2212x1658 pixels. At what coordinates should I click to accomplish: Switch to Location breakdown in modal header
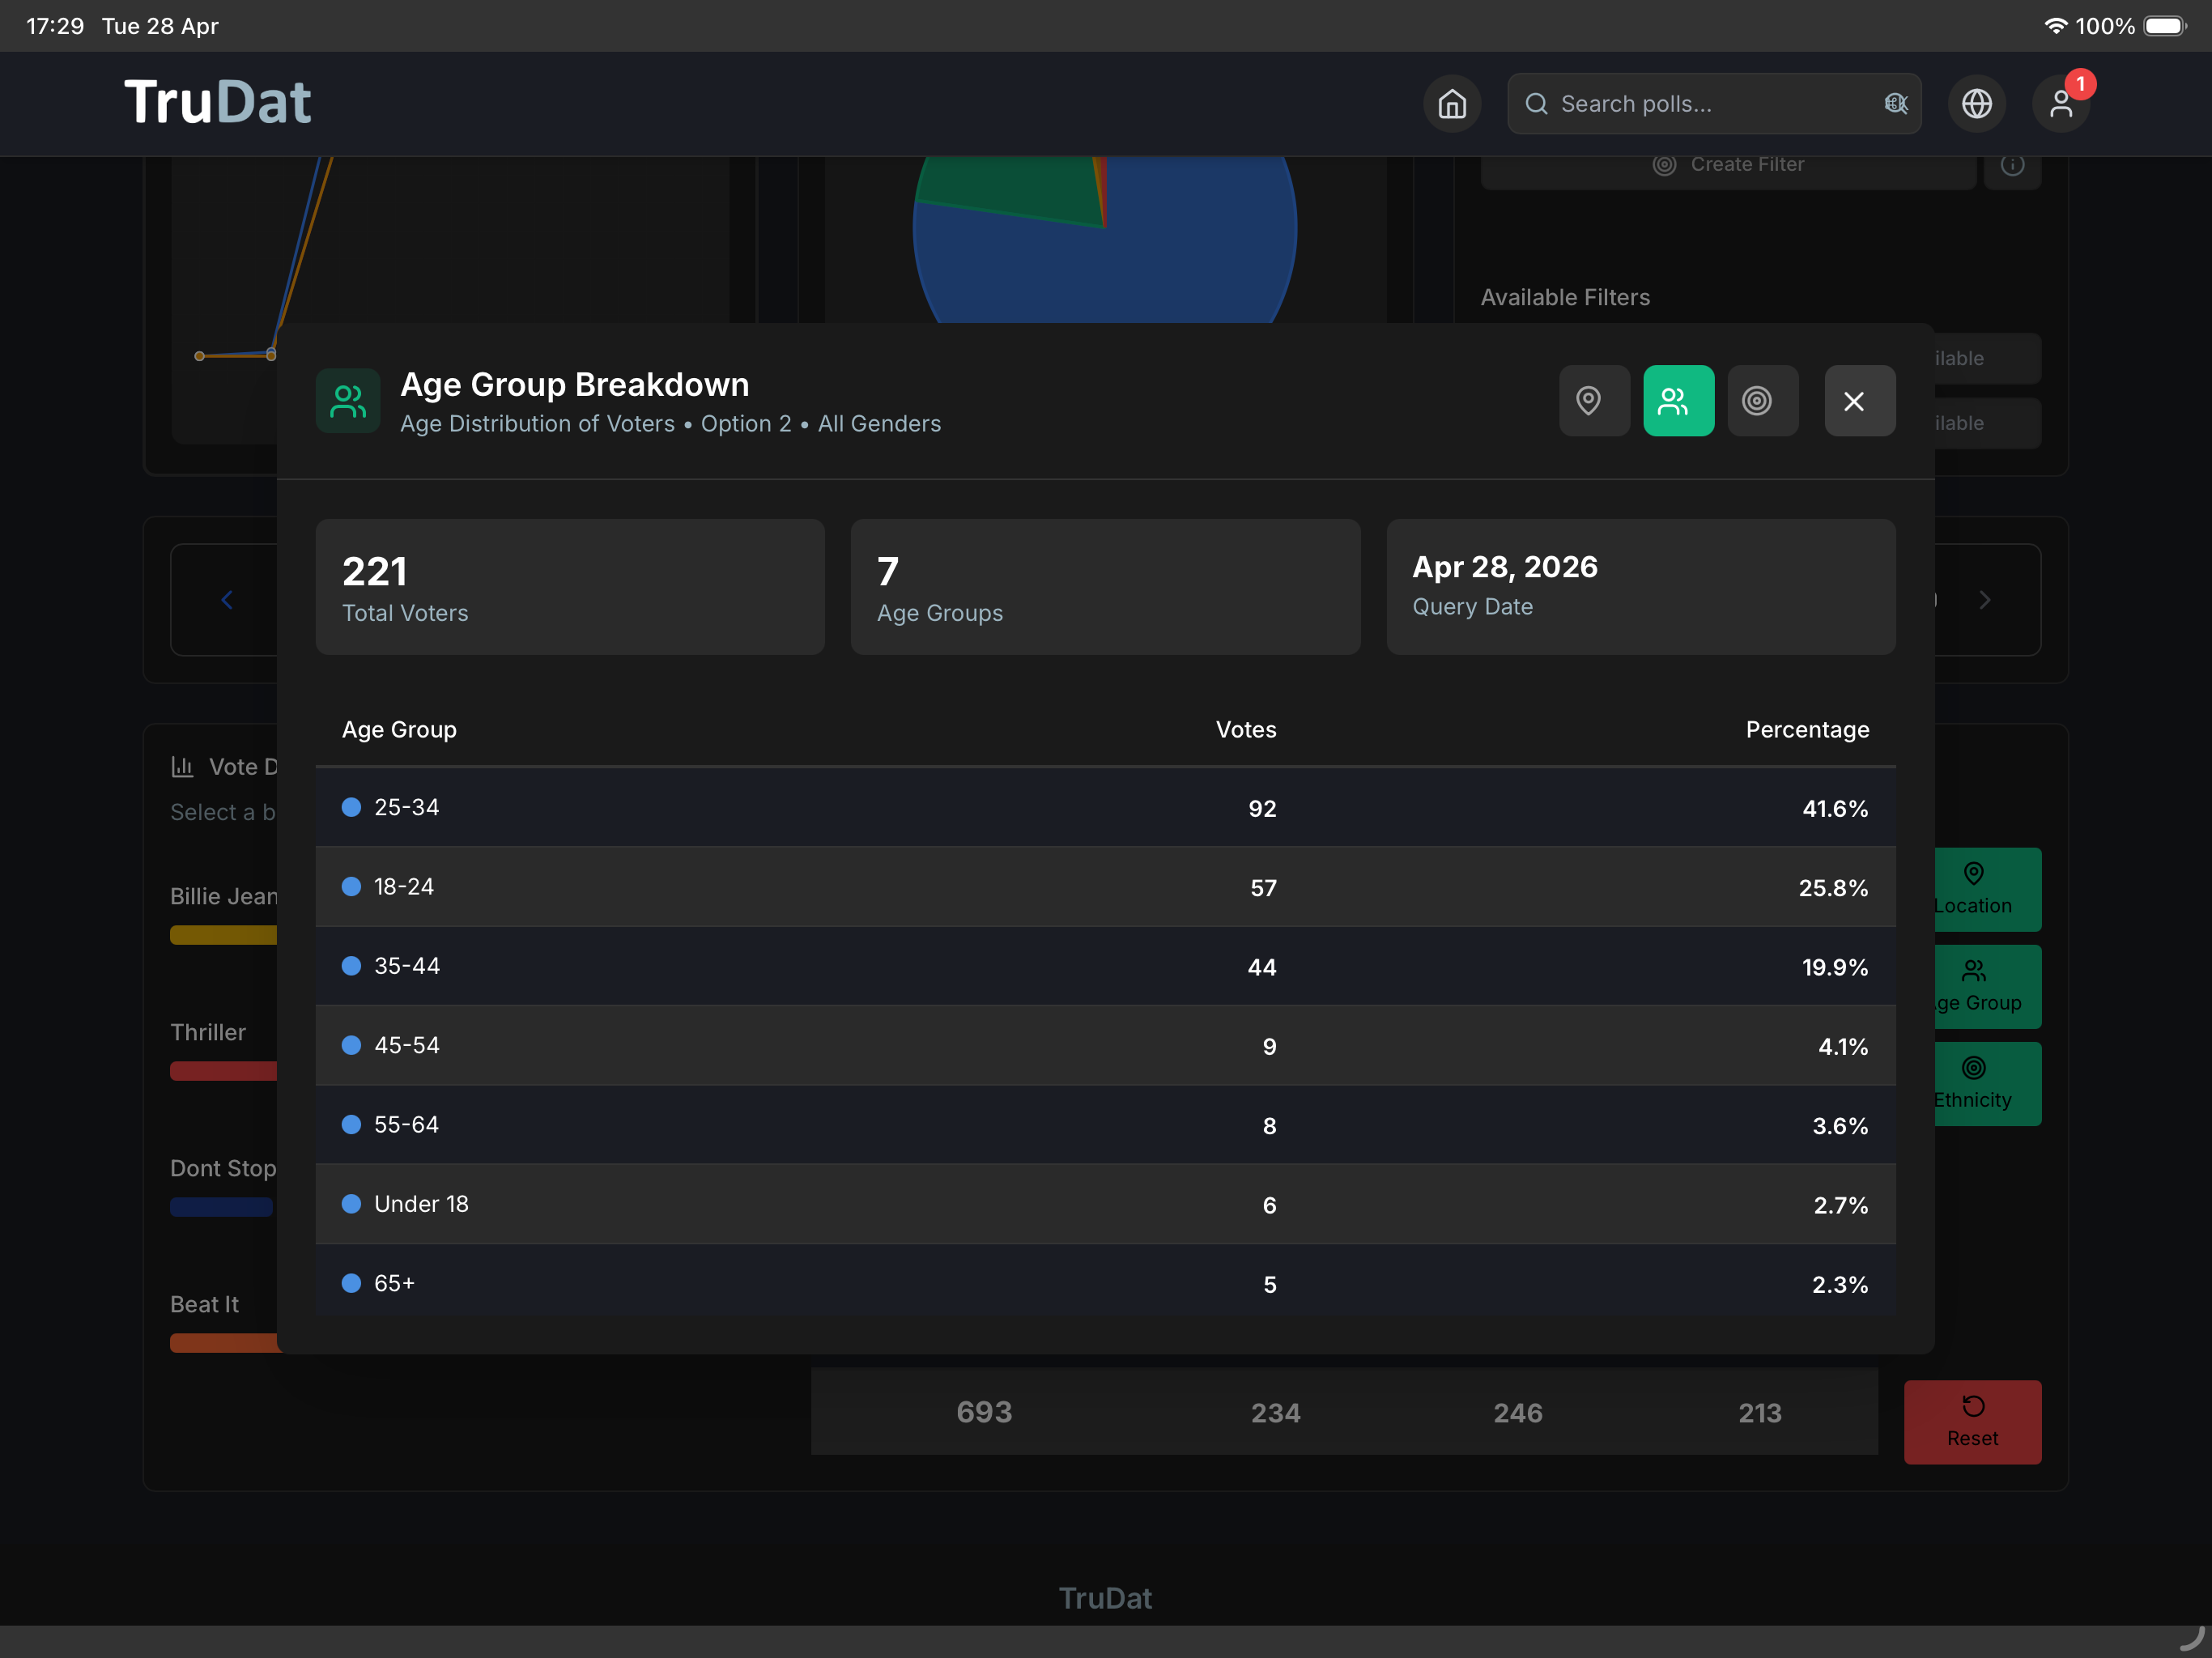click(x=1594, y=401)
